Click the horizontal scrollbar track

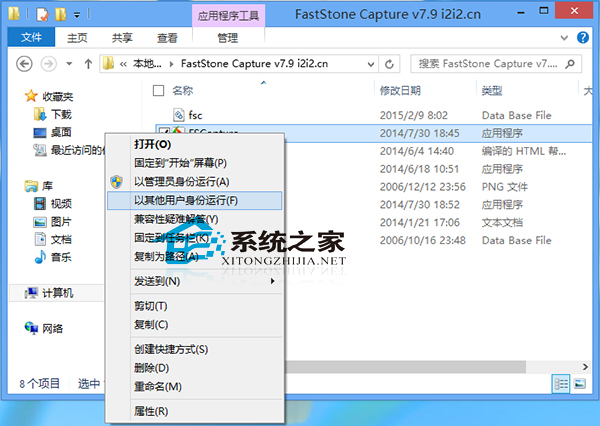coord(552,367)
